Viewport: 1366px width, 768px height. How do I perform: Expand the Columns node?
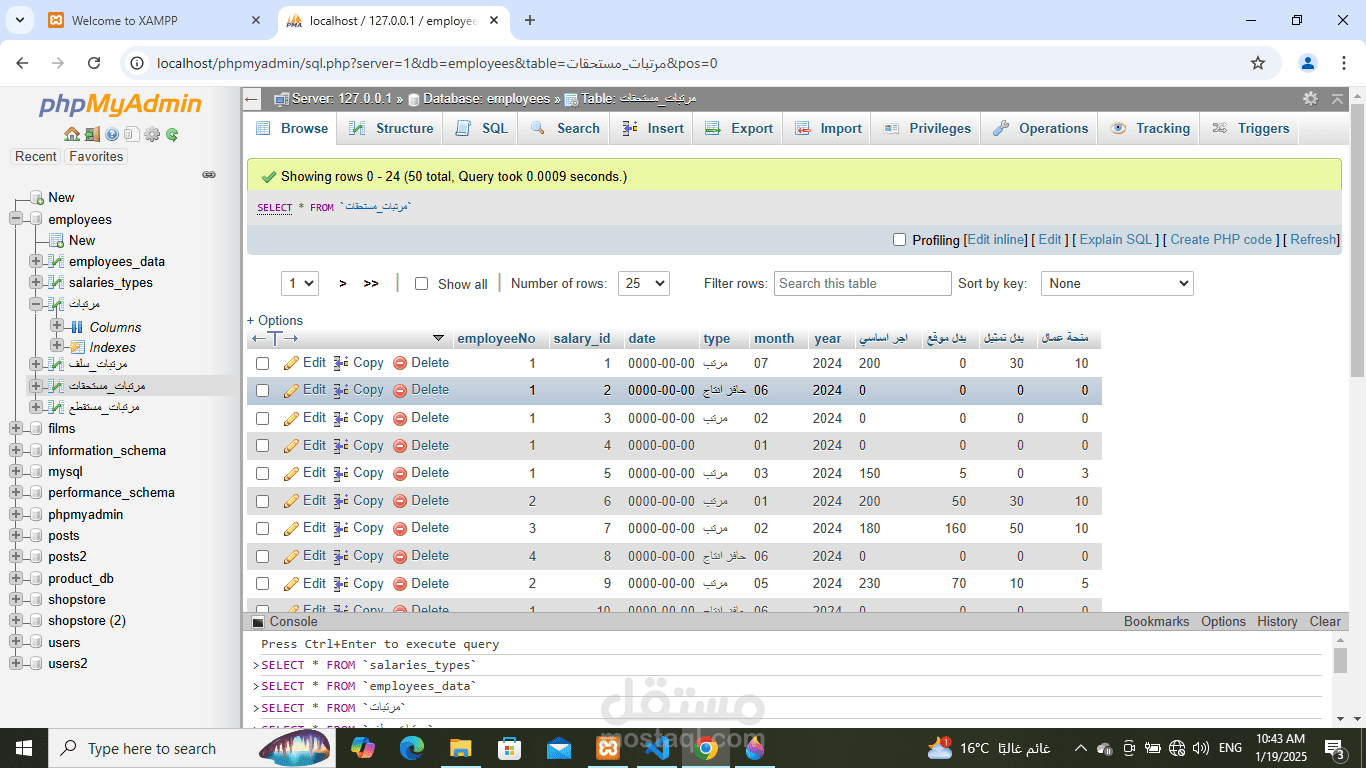(x=57, y=326)
